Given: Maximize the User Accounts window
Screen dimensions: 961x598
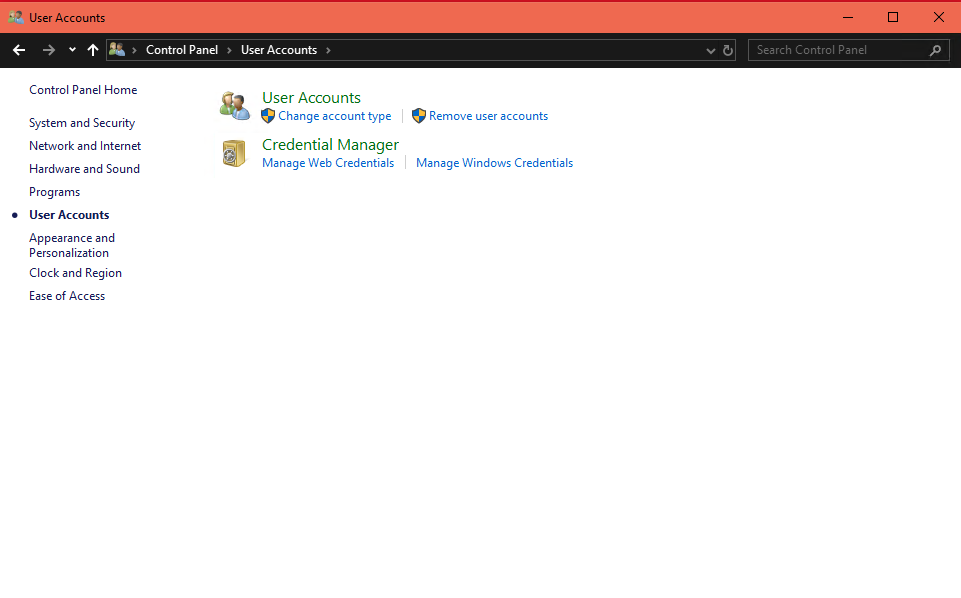Looking at the screenshot, I should coord(893,17).
